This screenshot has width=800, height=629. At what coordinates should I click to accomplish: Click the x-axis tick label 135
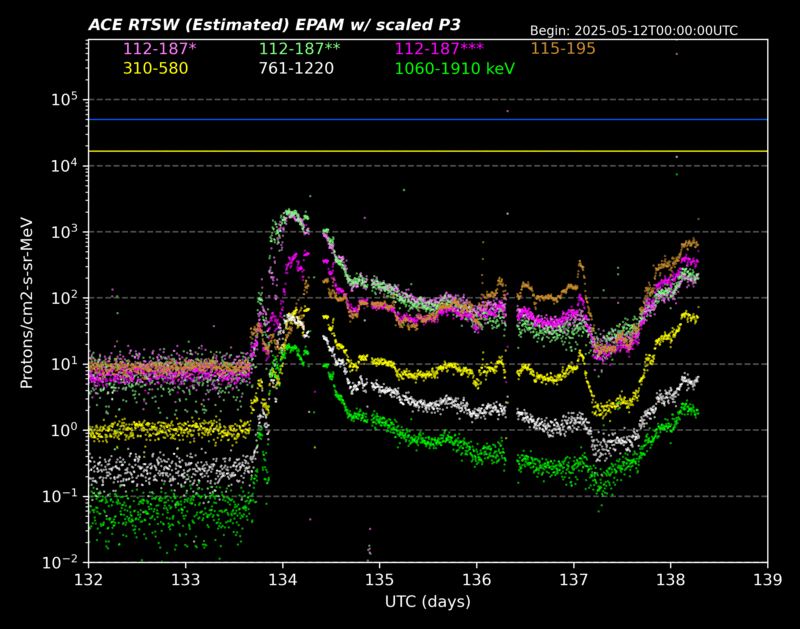point(380,580)
